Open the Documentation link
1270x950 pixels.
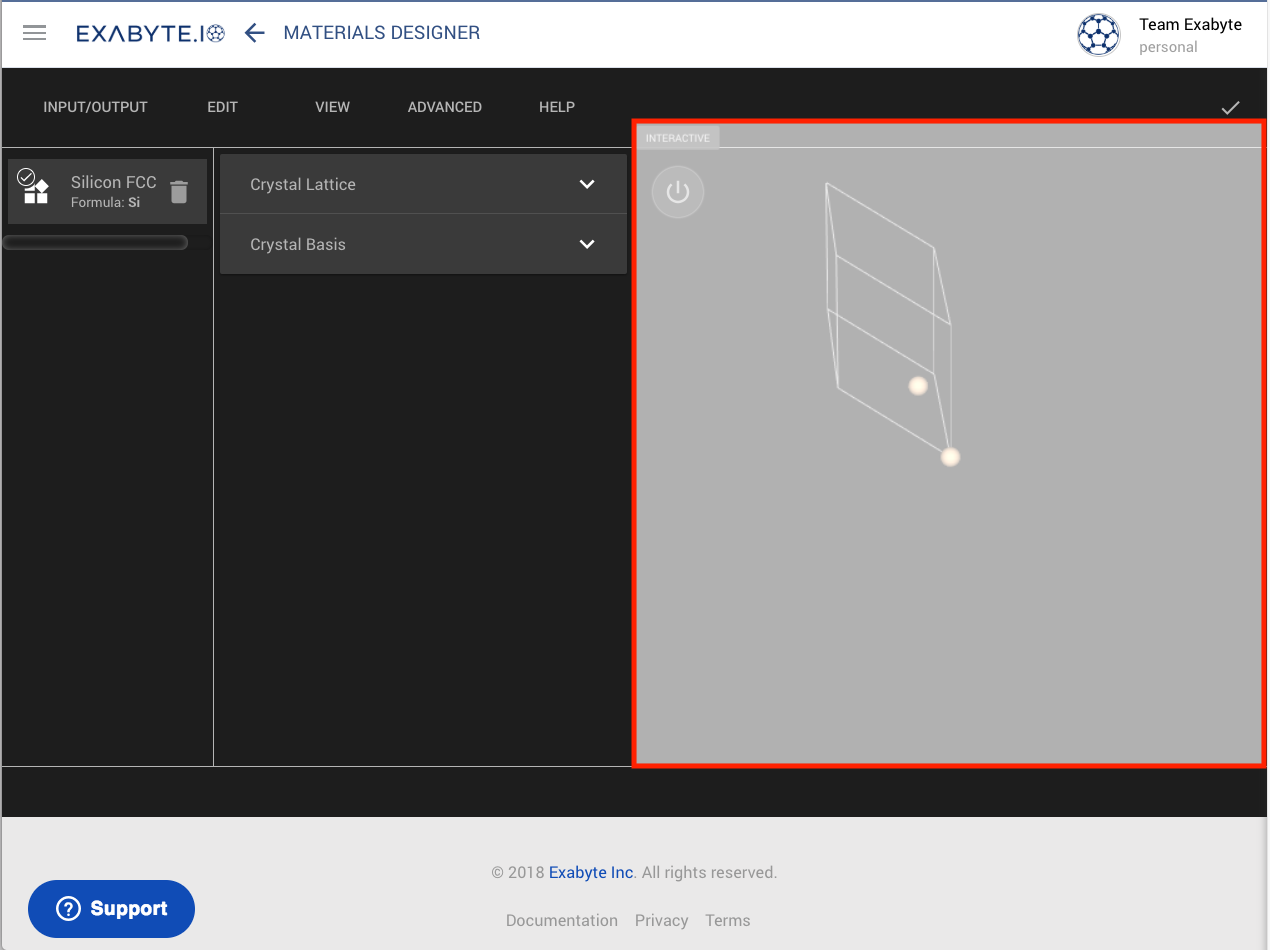point(562,920)
